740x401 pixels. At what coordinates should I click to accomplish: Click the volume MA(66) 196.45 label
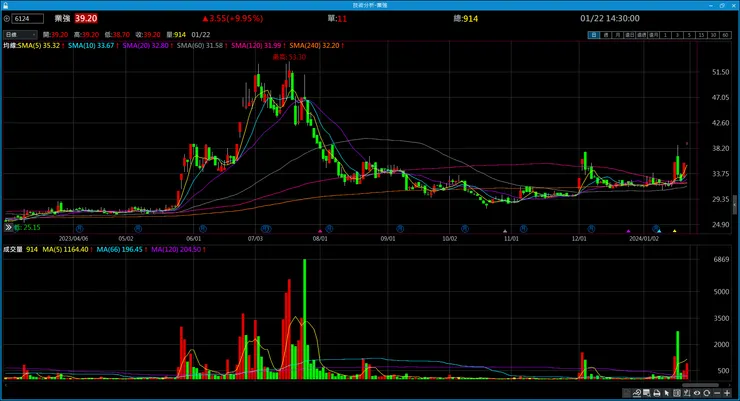coord(119,249)
